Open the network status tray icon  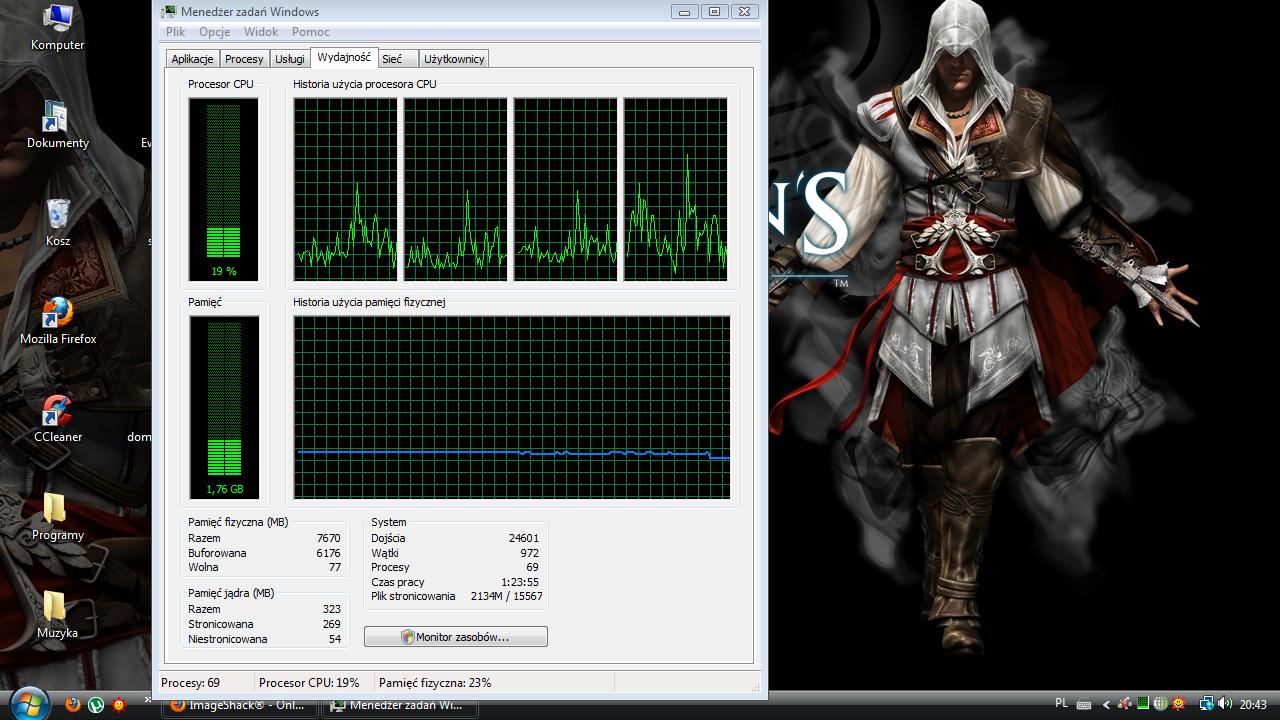(1208, 702)
